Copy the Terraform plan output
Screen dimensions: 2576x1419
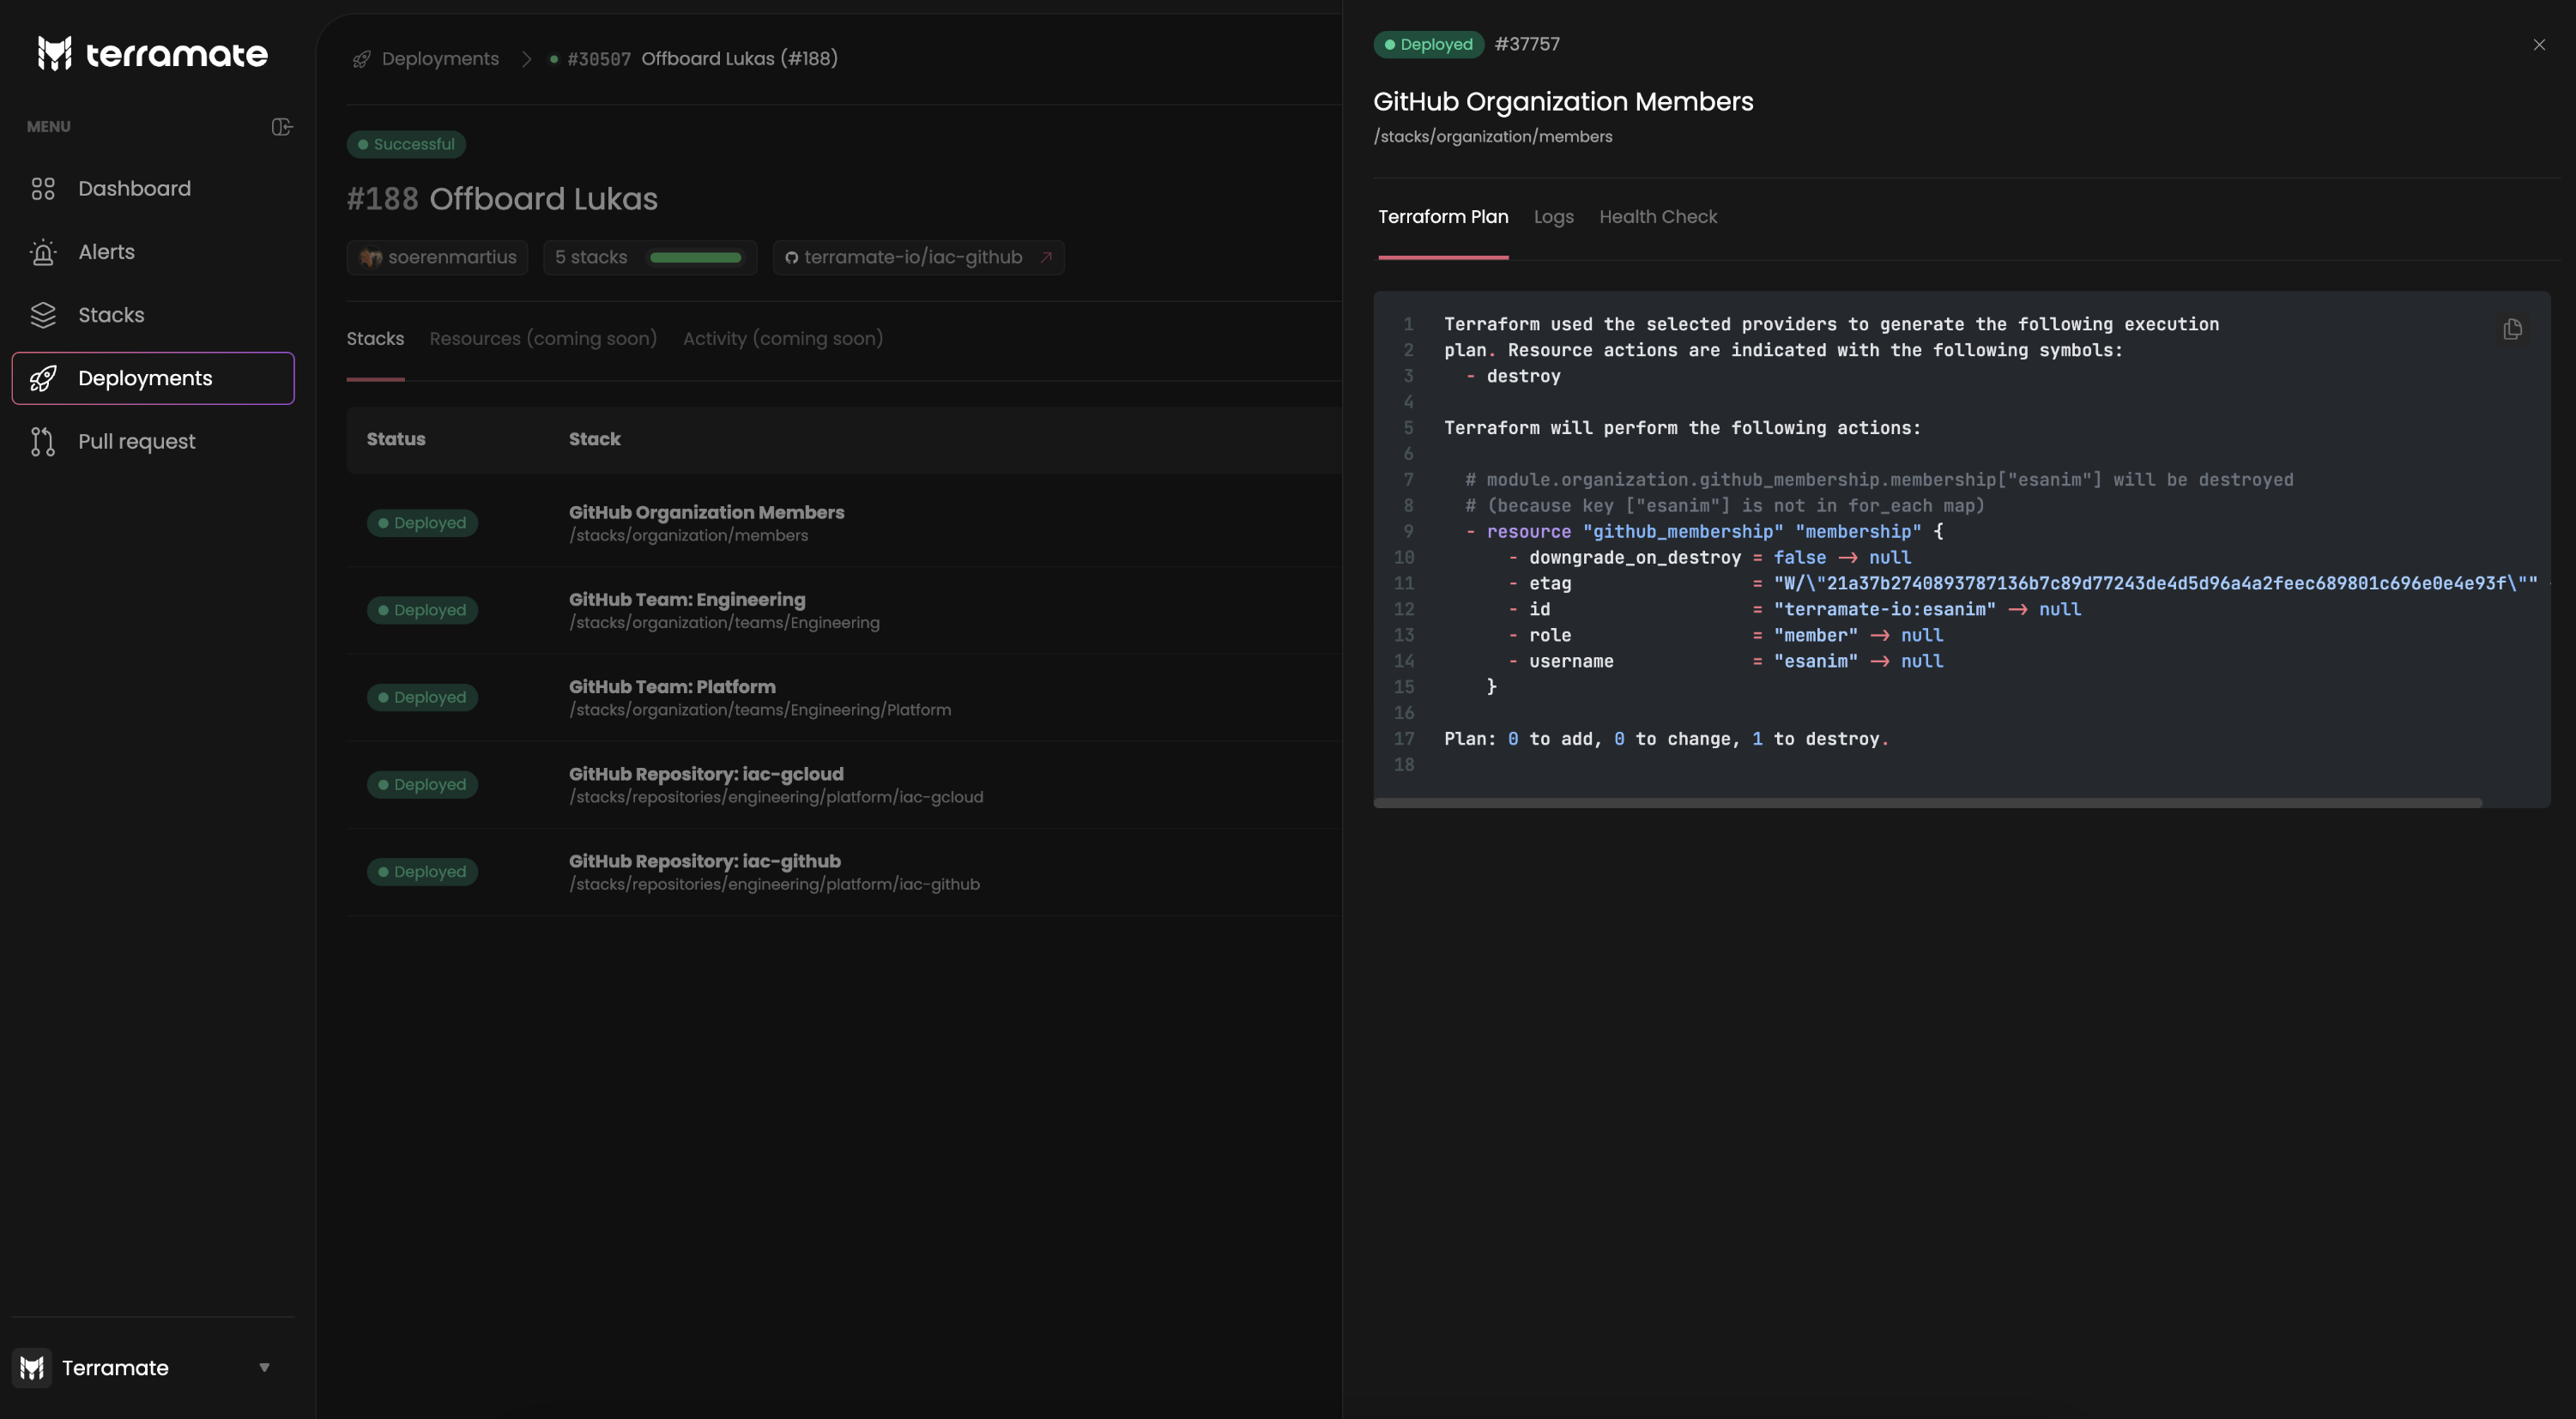coord(2512,329)
